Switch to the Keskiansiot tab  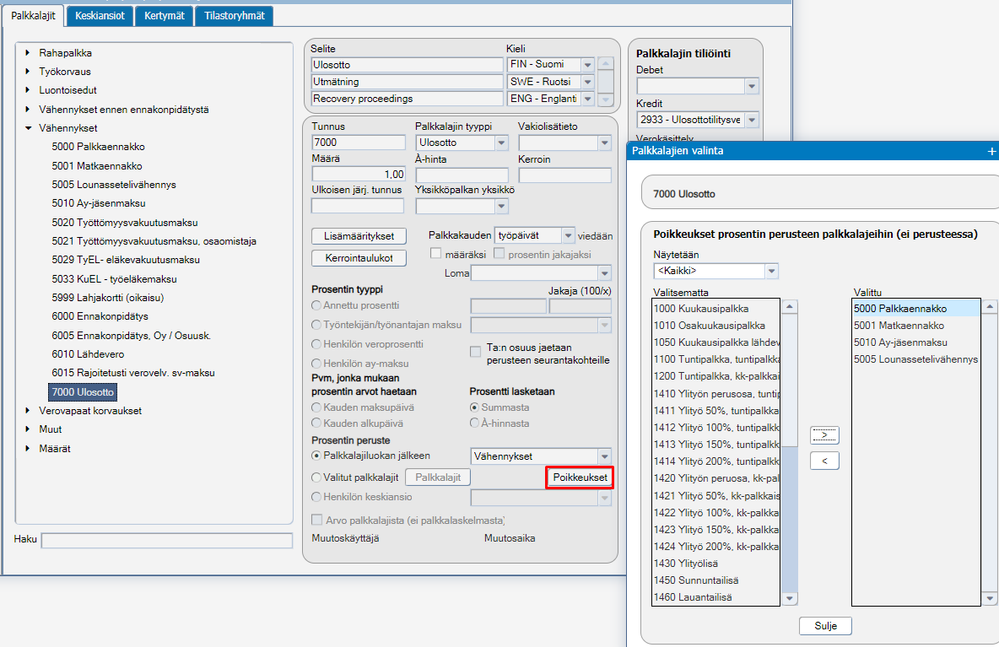[100, 16]
